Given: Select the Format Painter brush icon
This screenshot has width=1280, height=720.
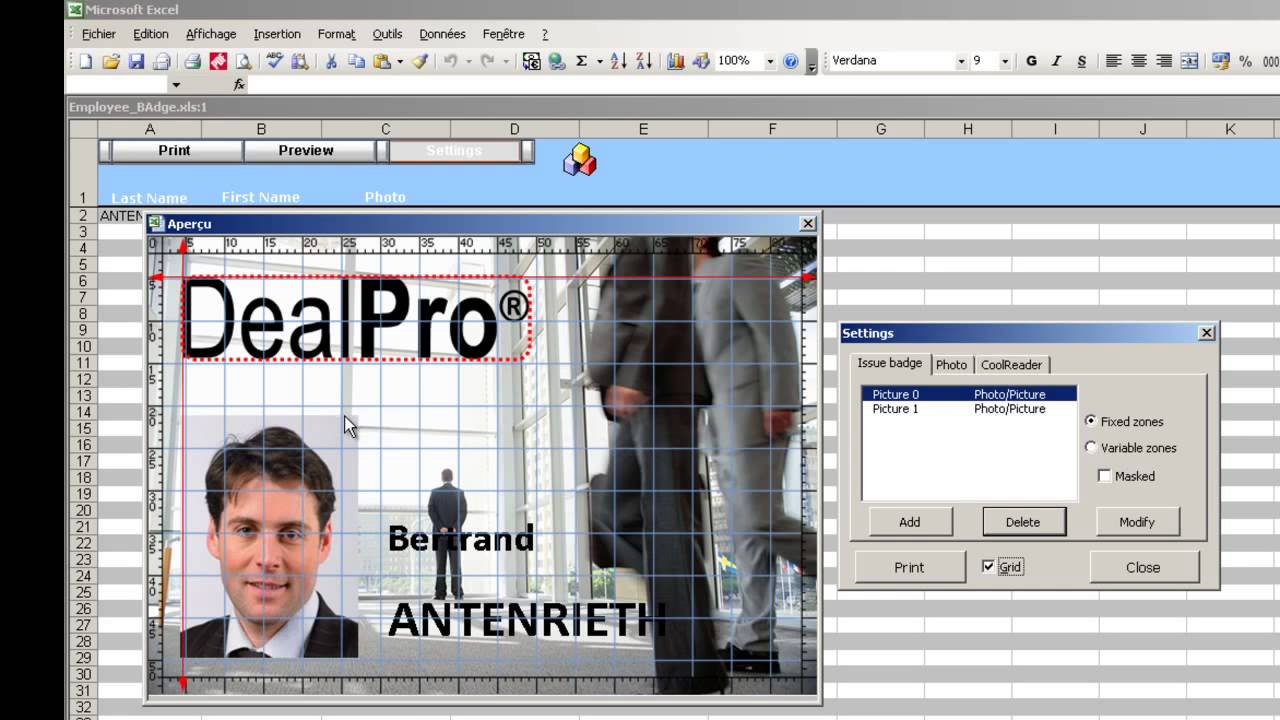Looking at the screenshot, I should pos(420,61).
